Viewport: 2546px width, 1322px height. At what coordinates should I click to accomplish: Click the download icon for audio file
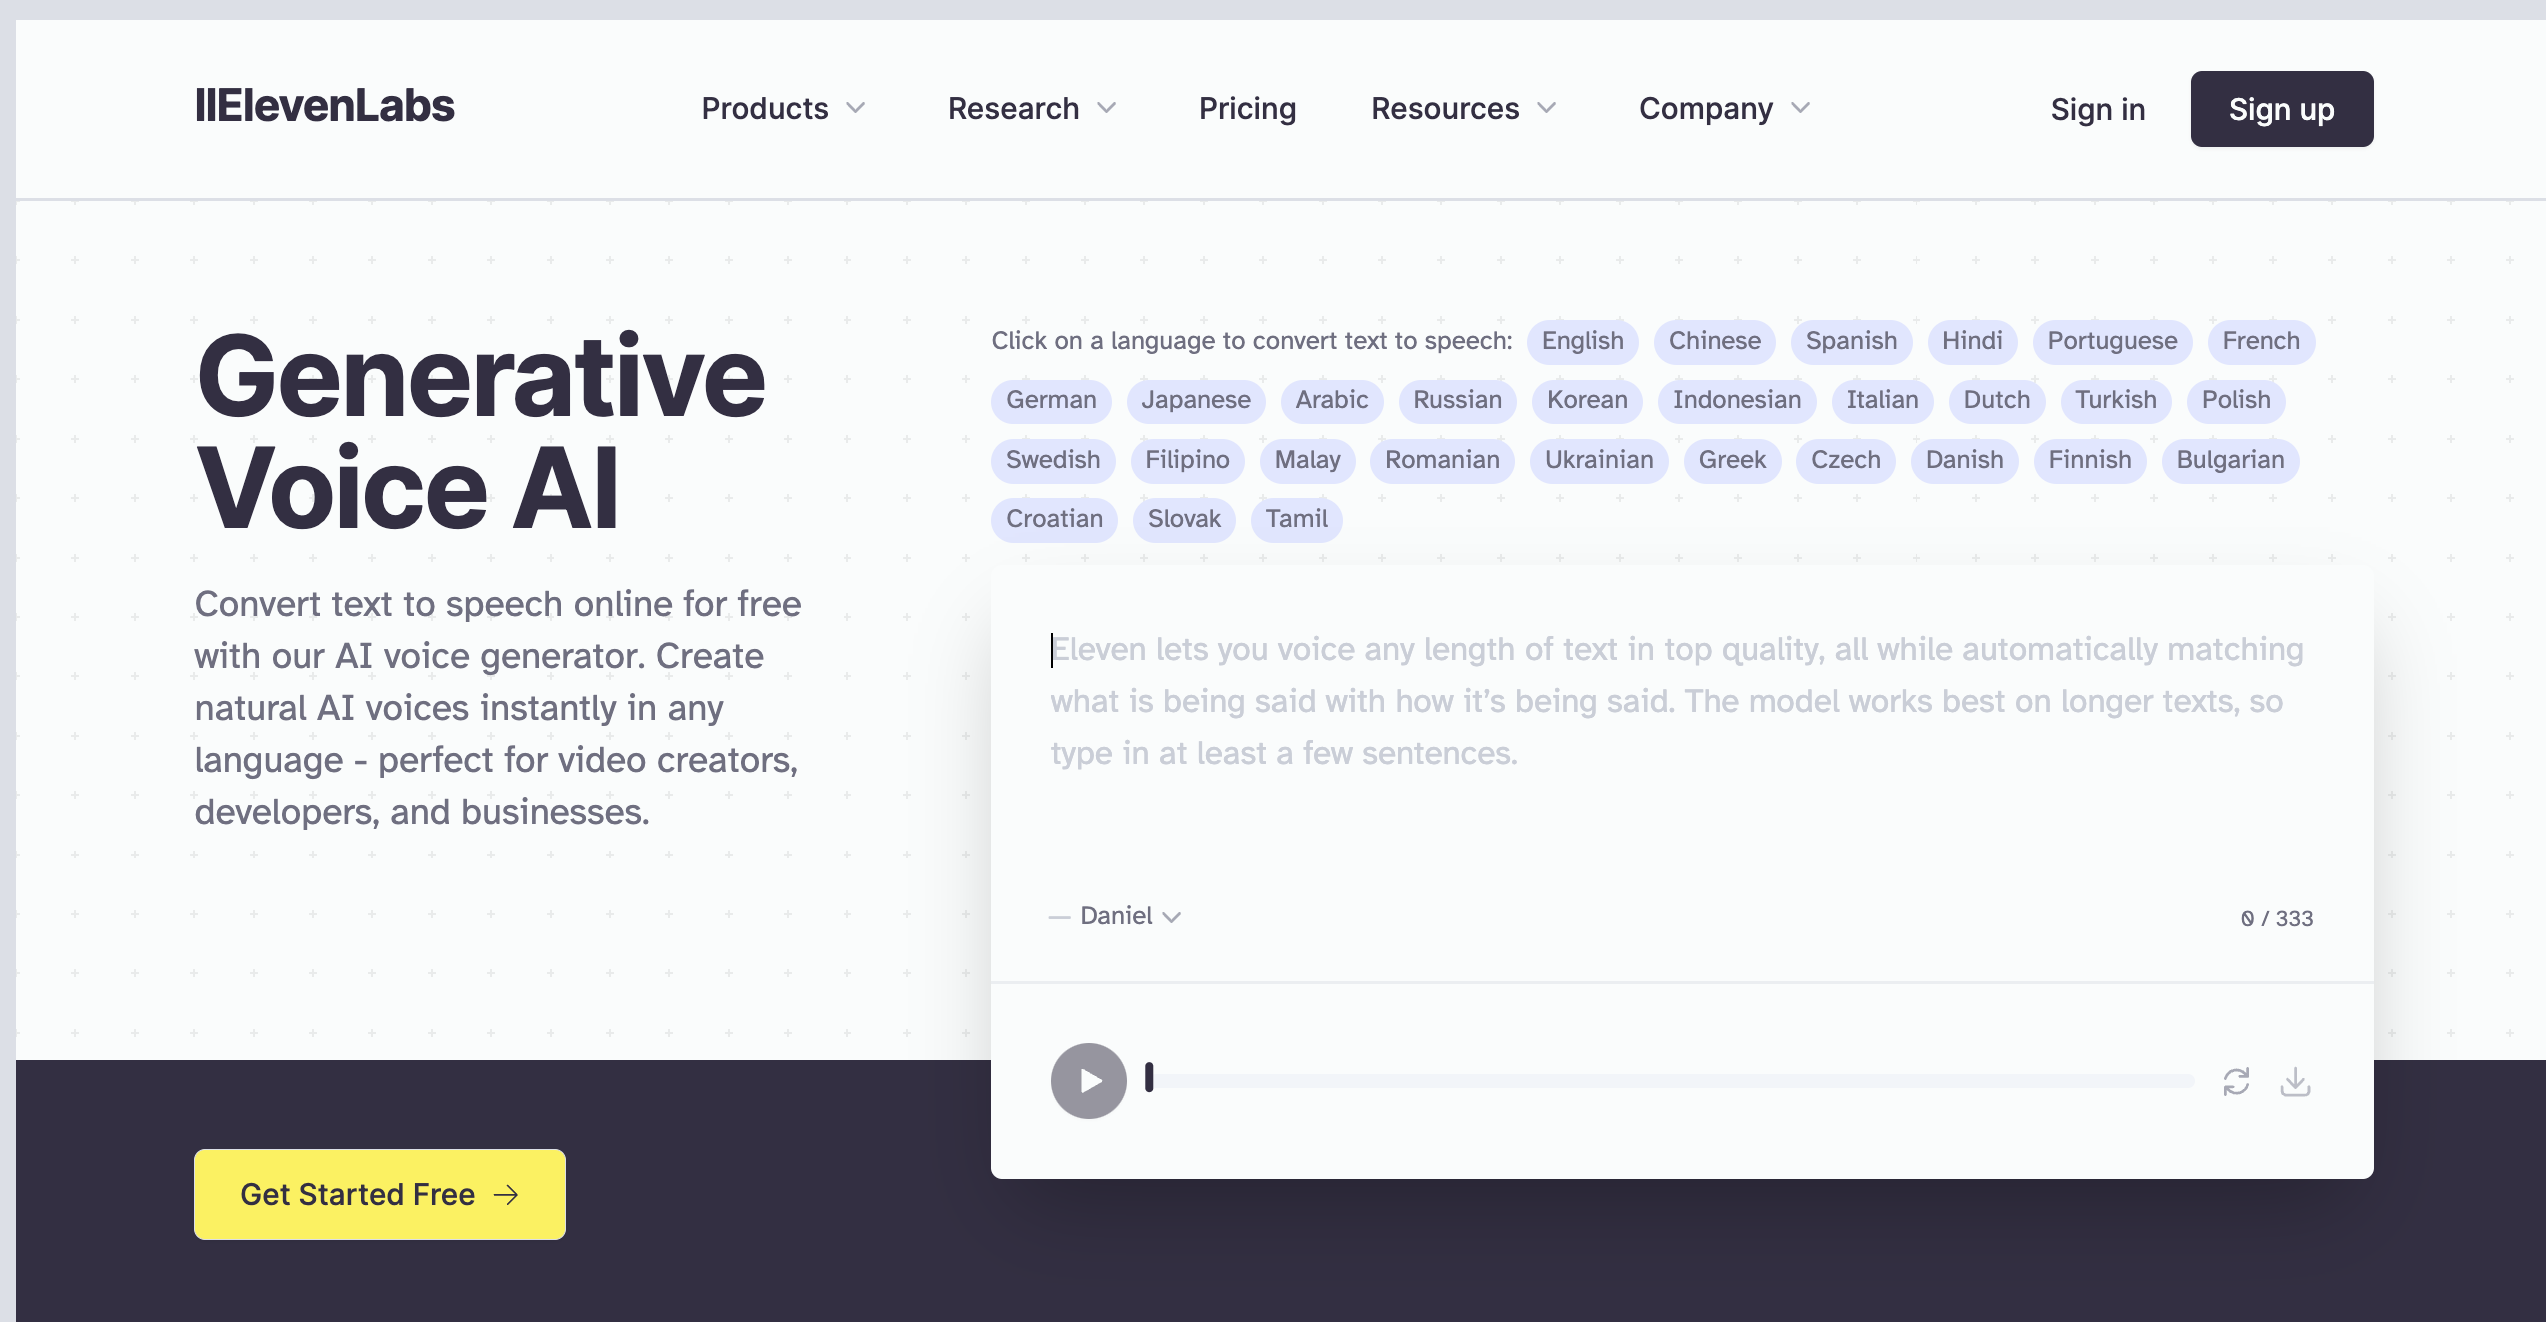tap(2295, 1081)
